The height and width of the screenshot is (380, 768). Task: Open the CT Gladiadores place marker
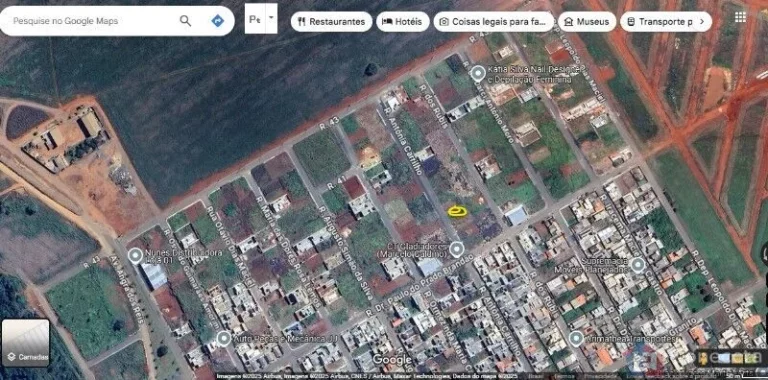click(456, 249)
